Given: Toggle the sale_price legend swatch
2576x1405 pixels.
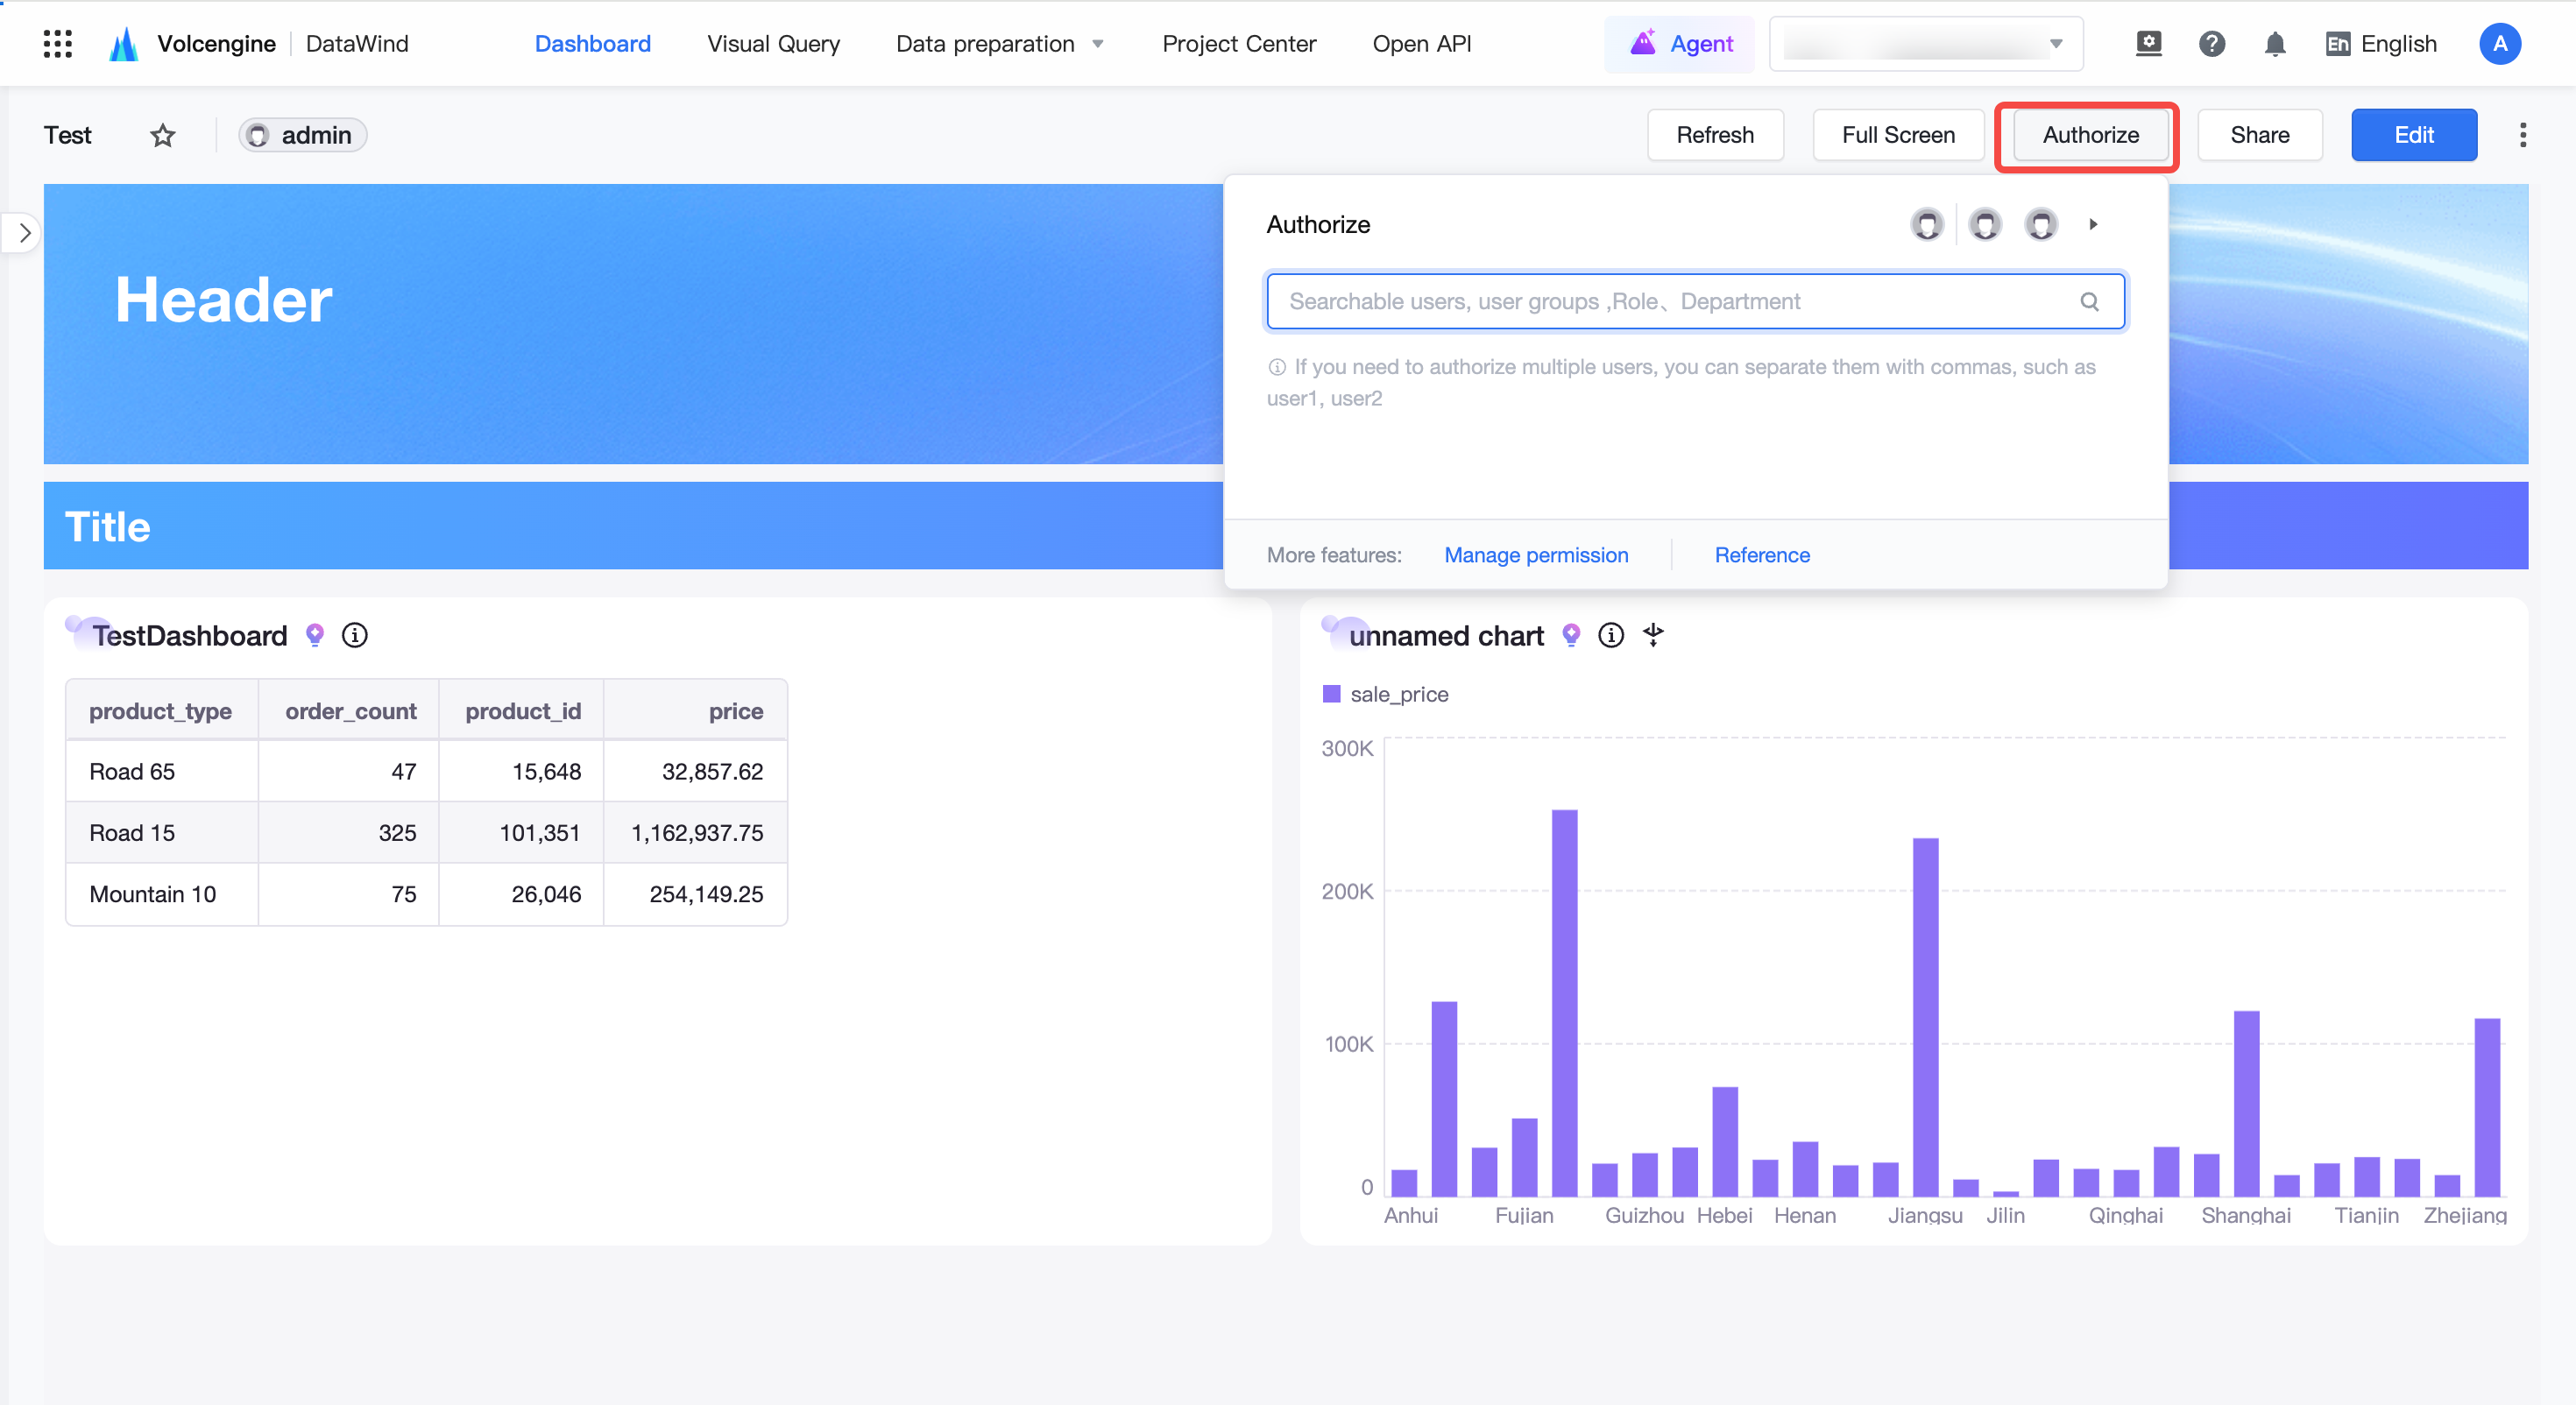Looking at the screenshot, I should pyautogui.click(x=1331, y=694).
